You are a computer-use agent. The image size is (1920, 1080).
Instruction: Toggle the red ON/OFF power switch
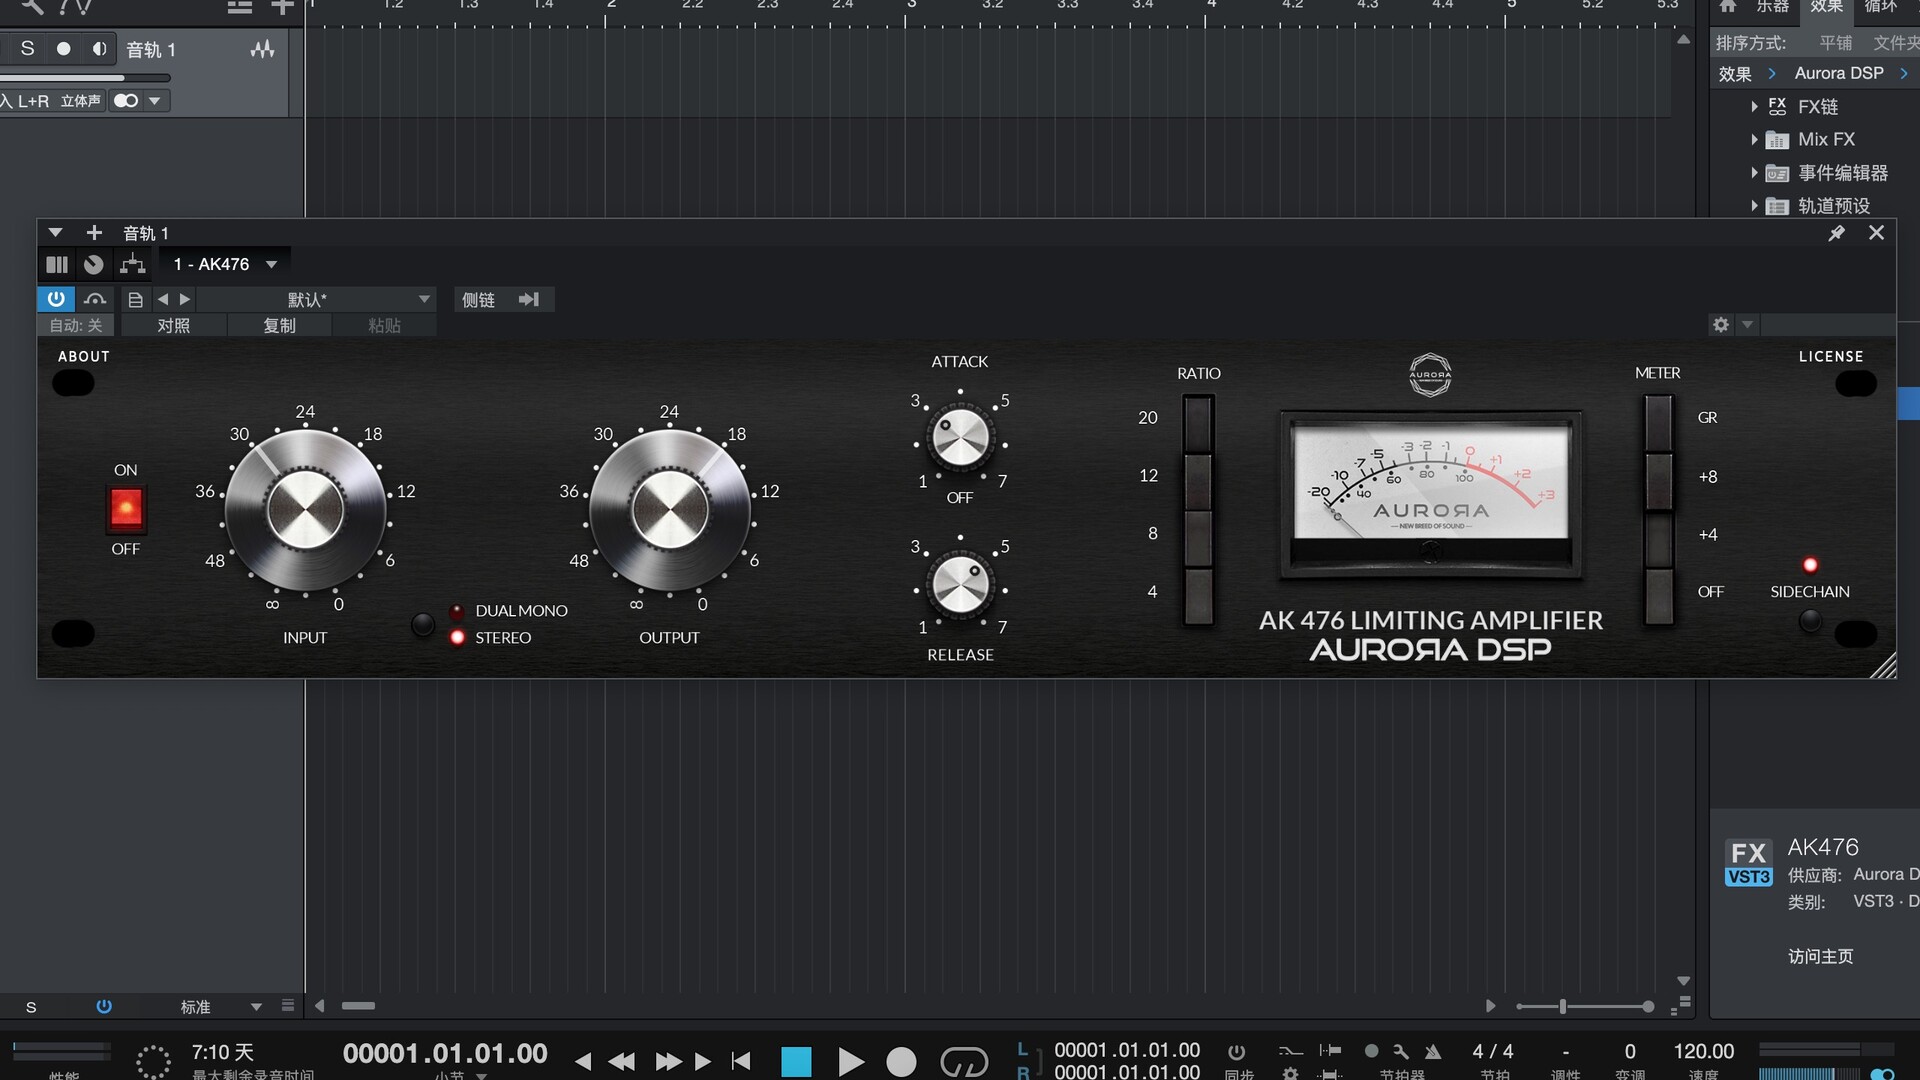click(126, 508)
